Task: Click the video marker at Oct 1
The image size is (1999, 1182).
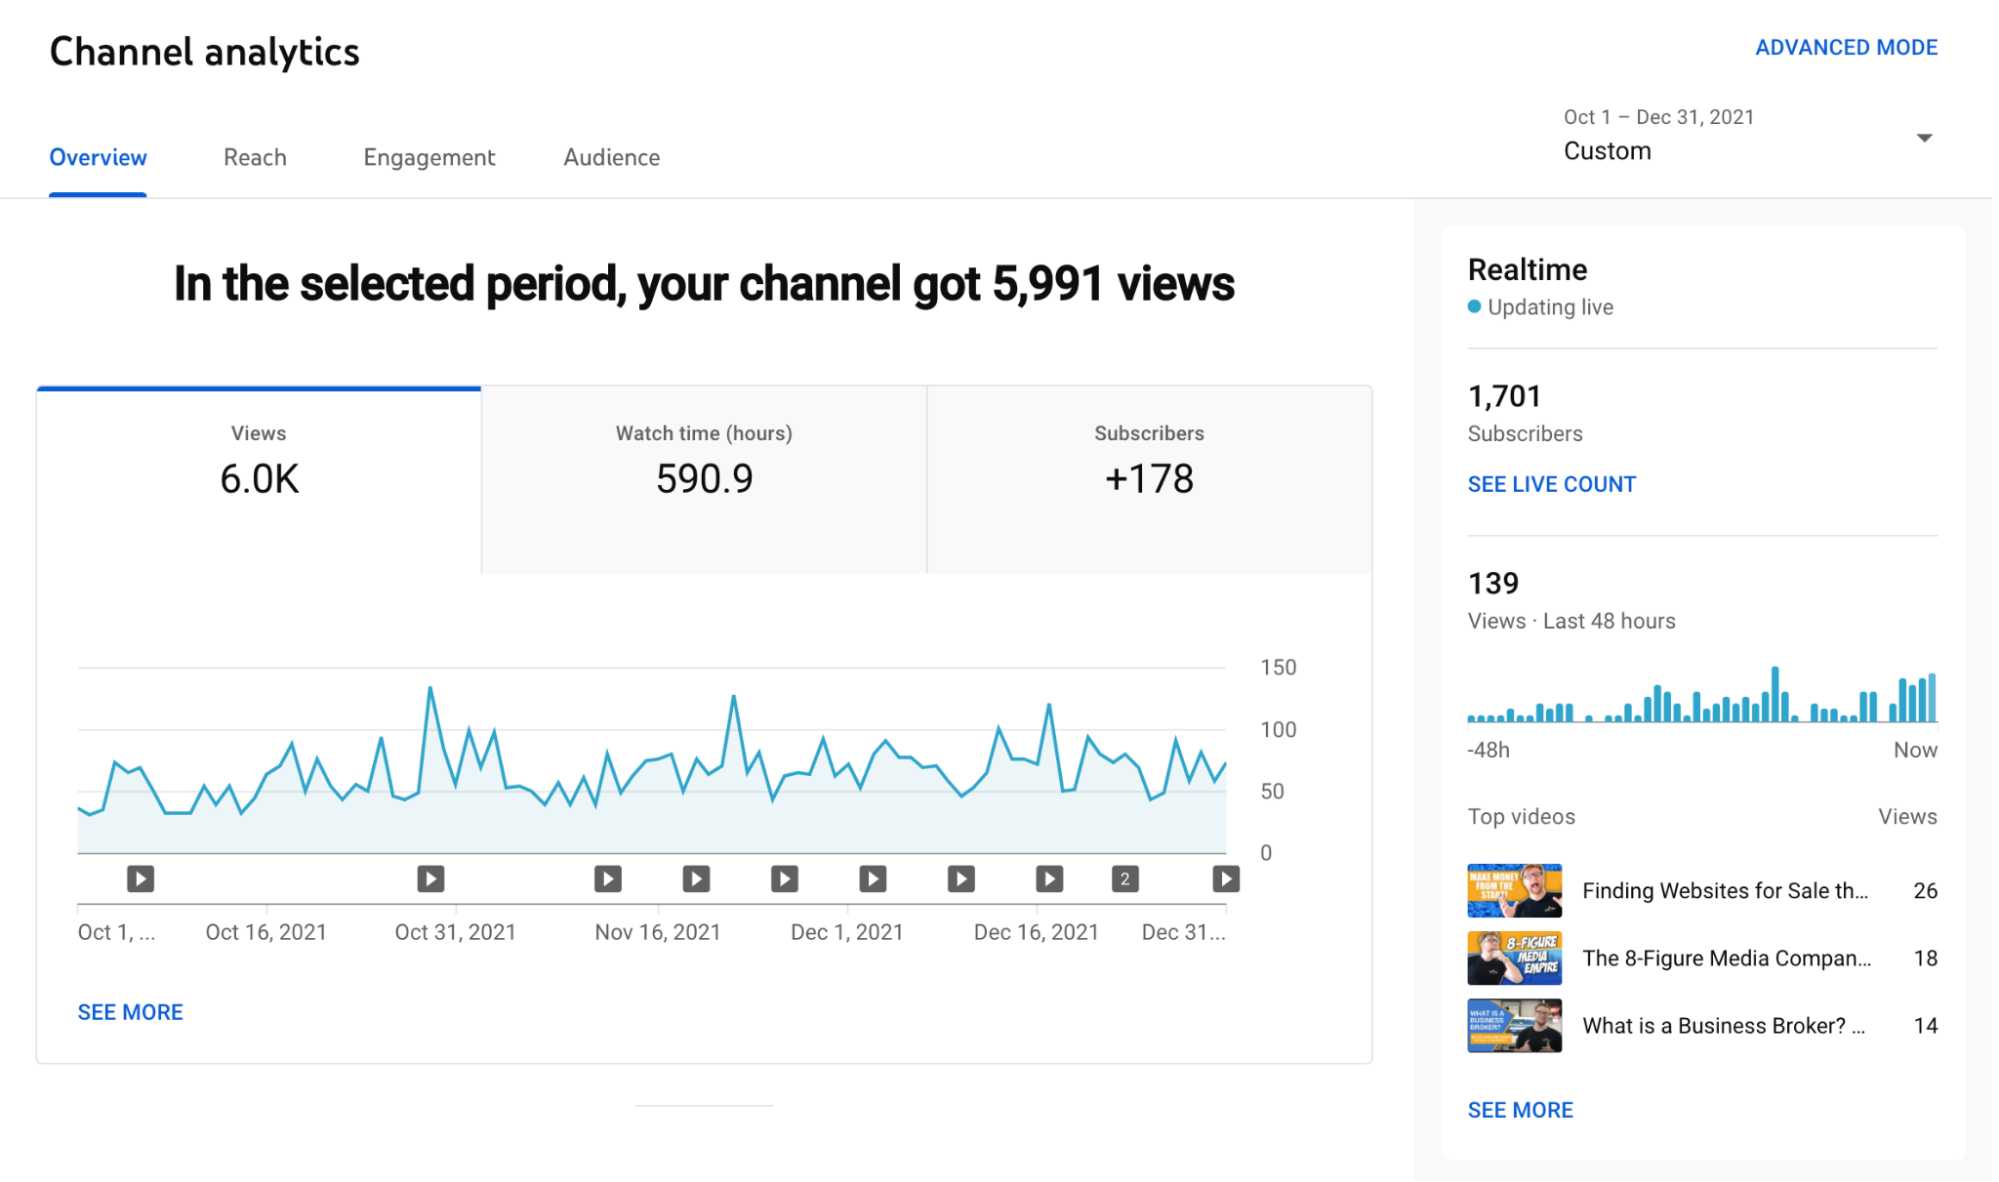Action: click(140, 879)
